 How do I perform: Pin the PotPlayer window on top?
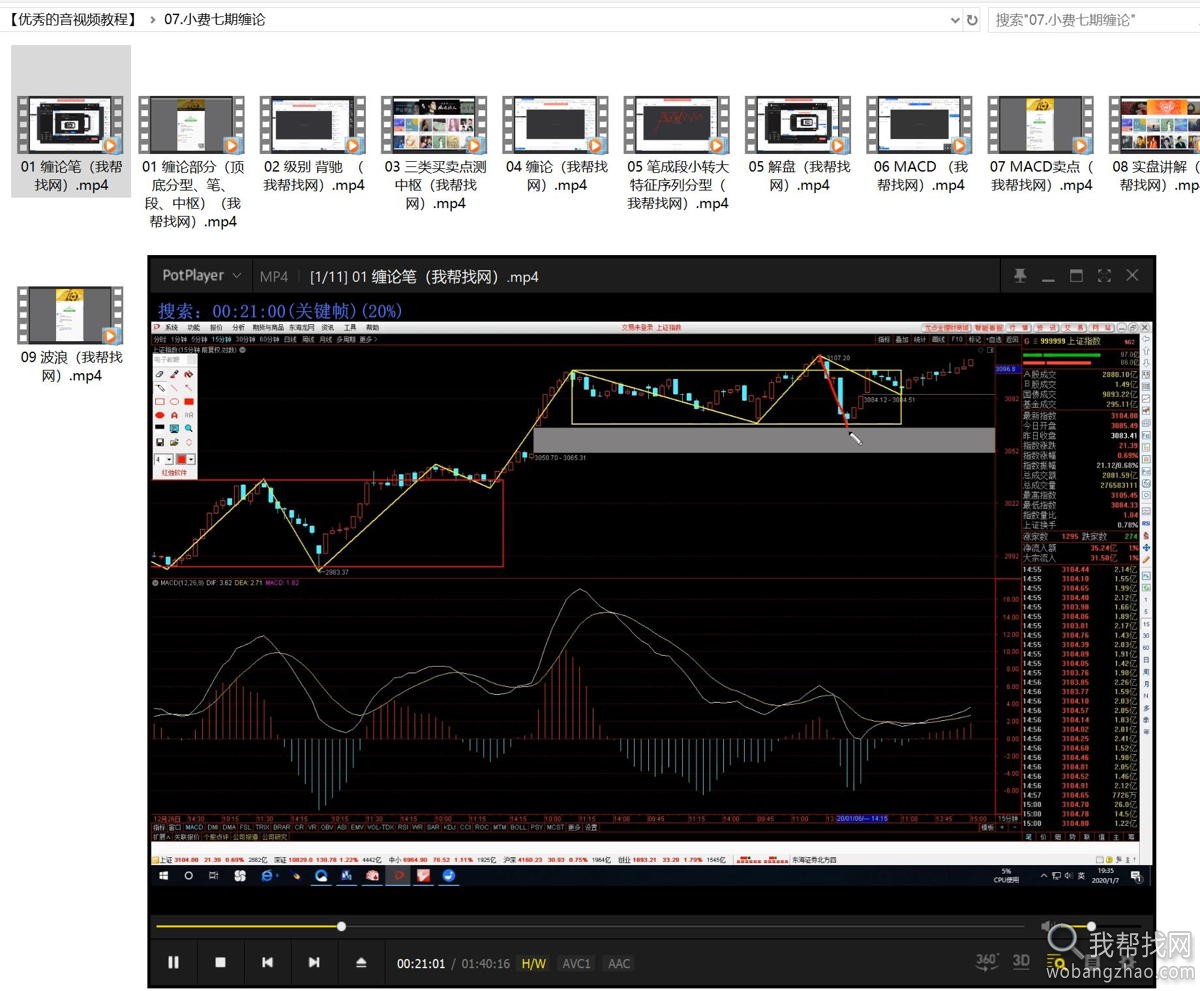1020,276
